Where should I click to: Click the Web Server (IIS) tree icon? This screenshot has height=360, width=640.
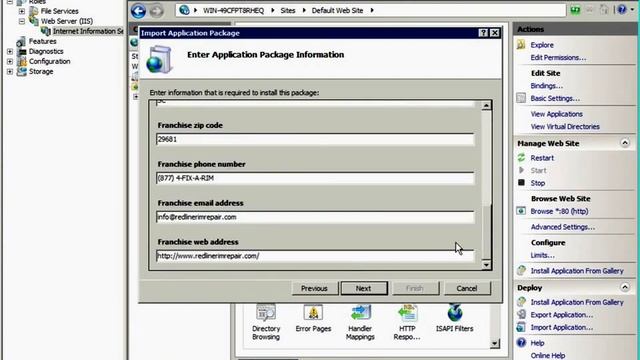click(x=34, y=21)
